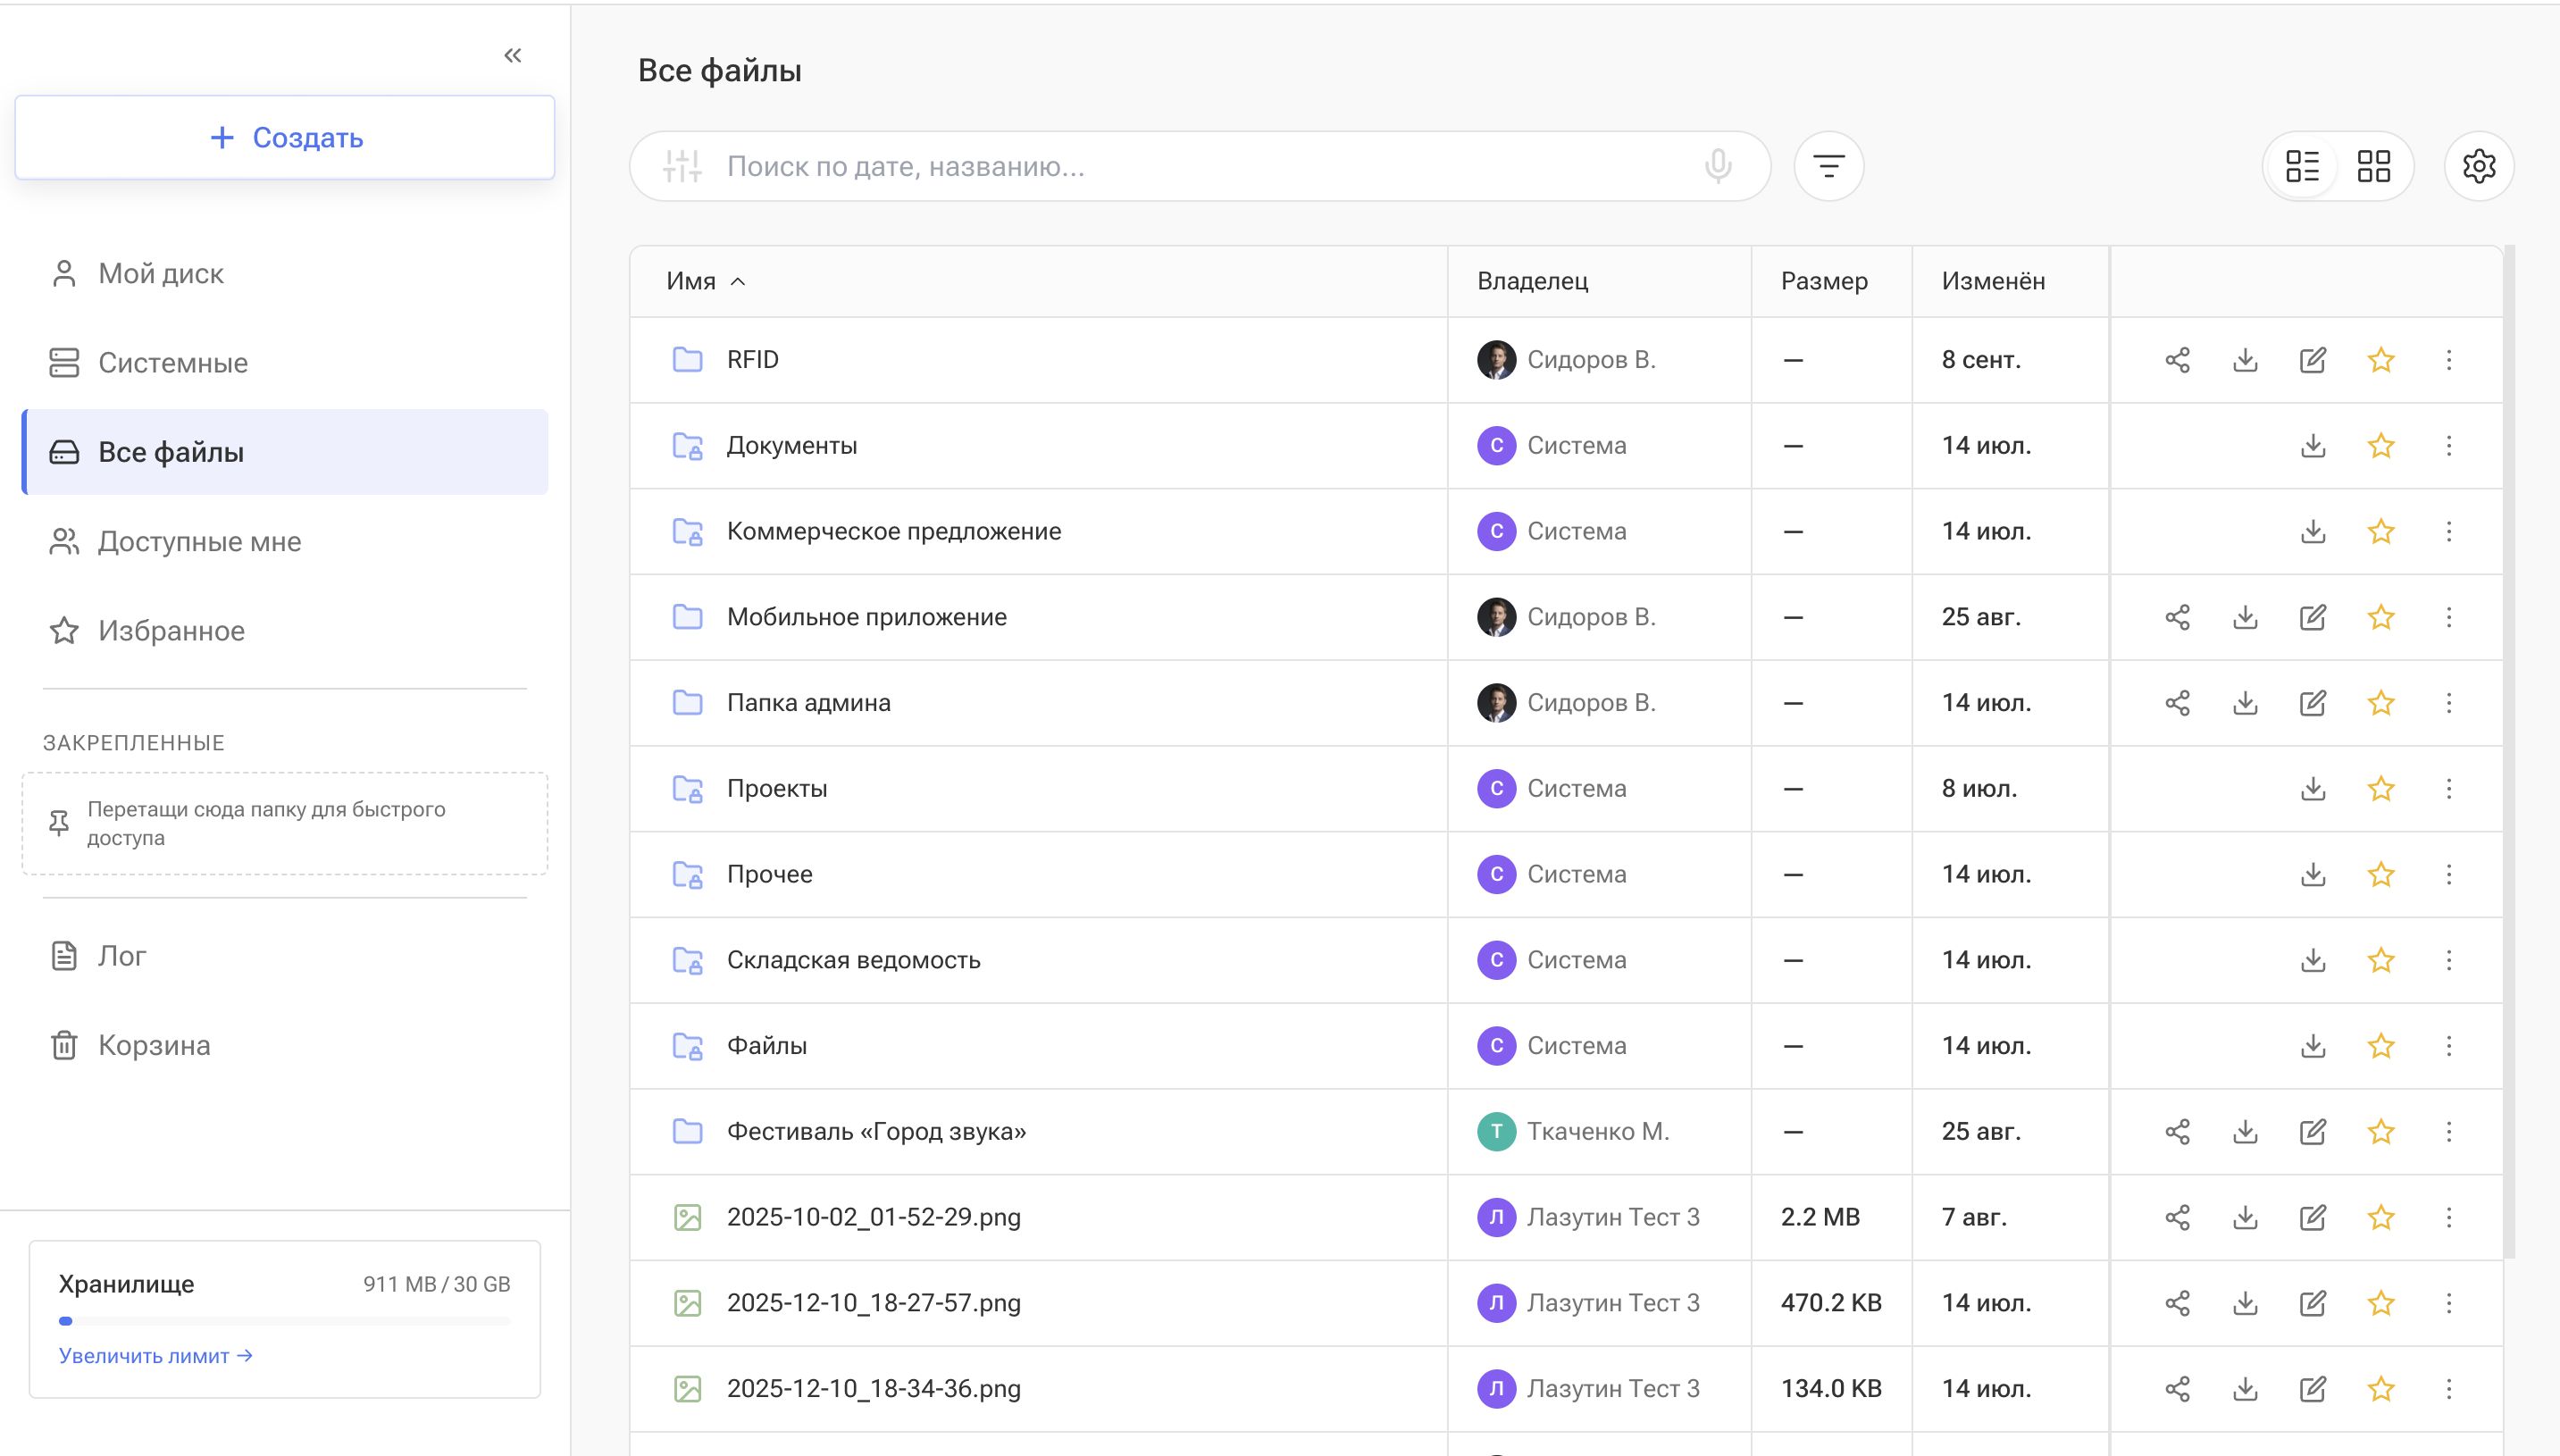Open more options for Фестиваль «Город звука»

pyautogui.click(x=2449, y=1132)
